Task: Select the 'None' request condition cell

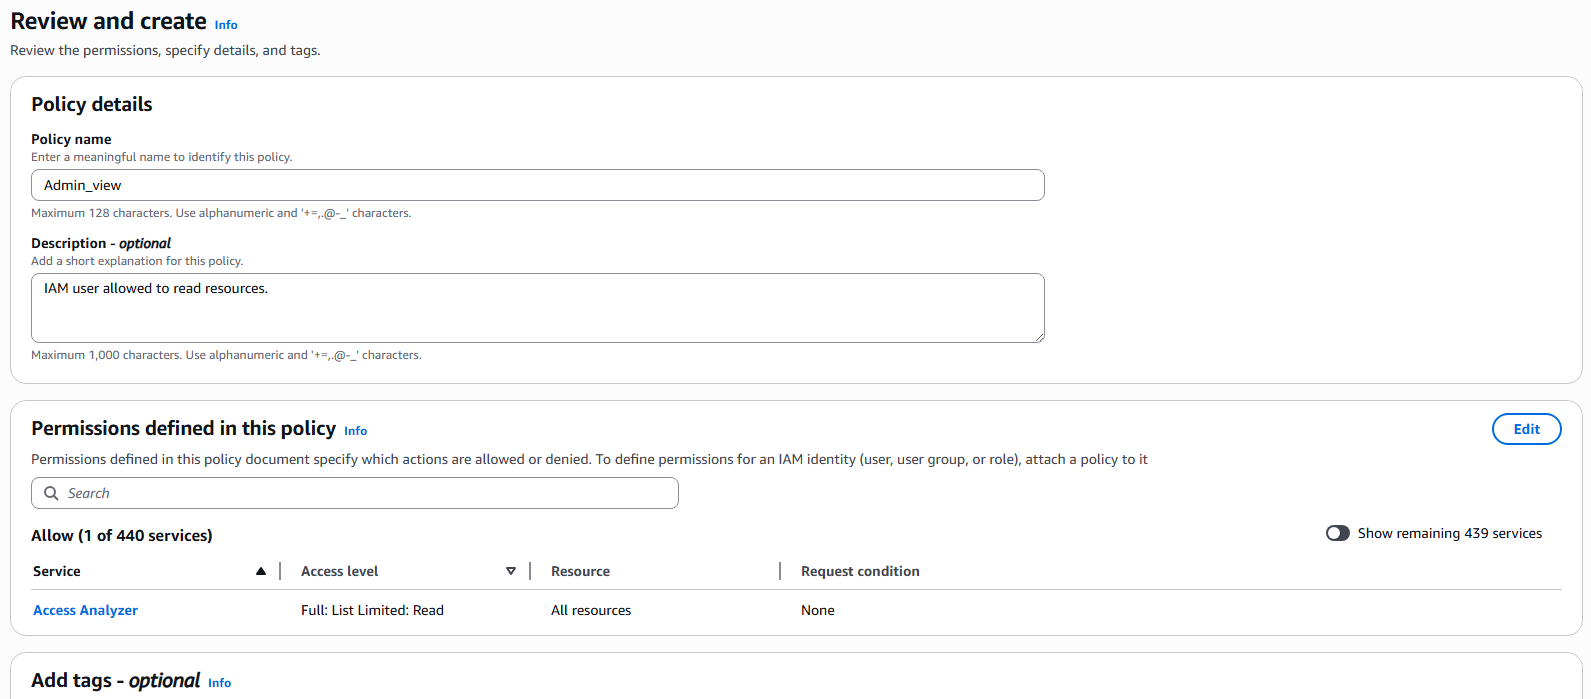Action: (x=818, y=610)
